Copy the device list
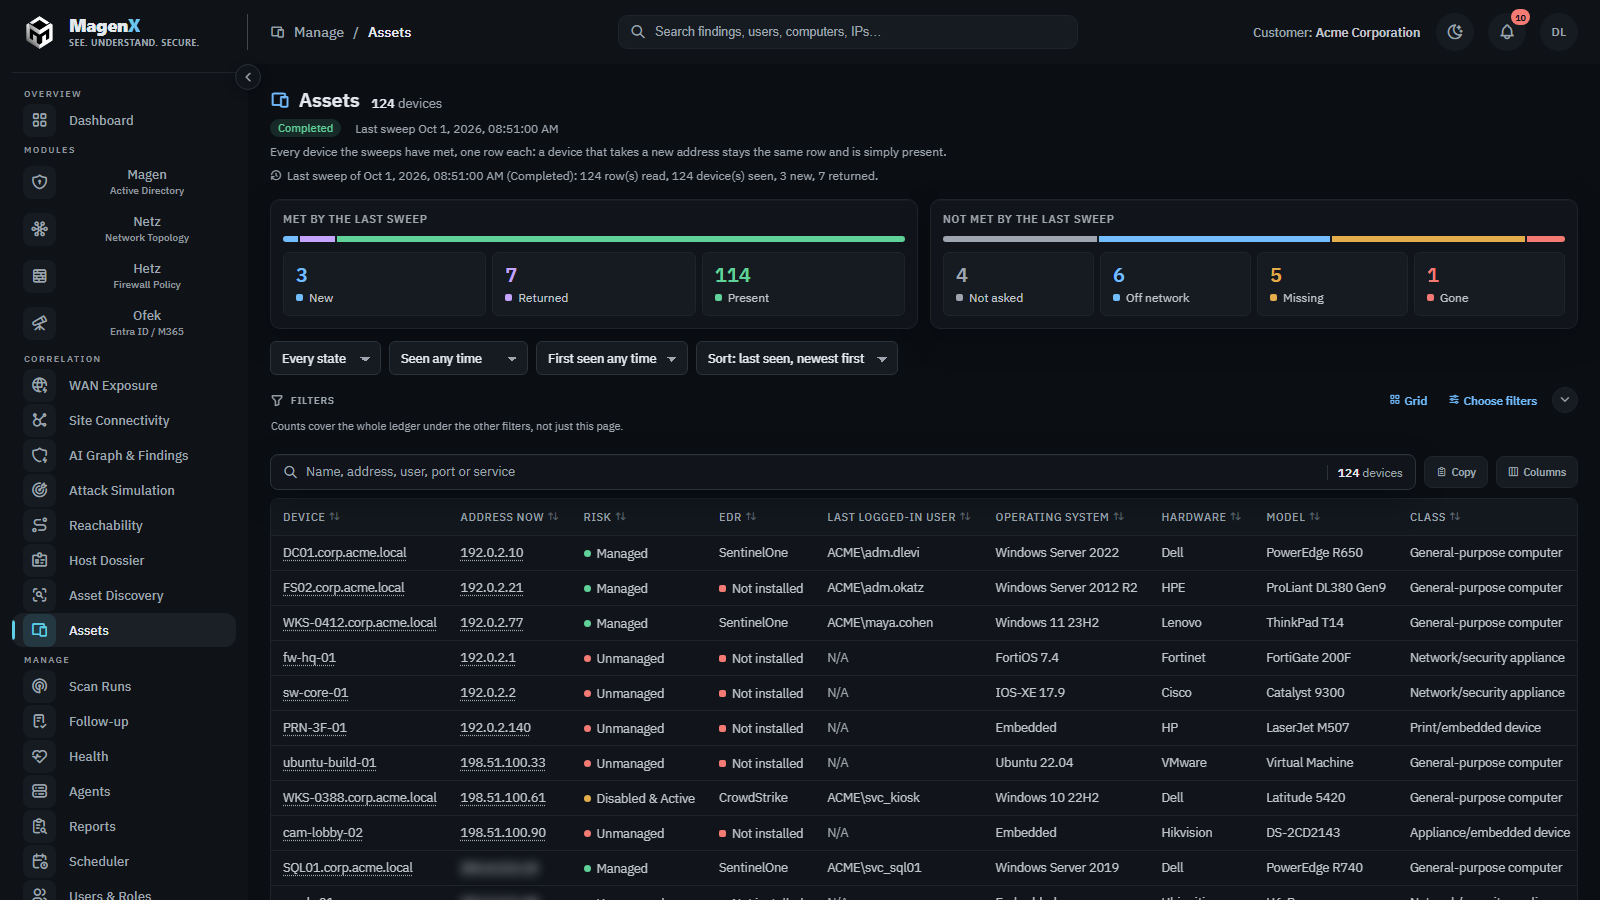The width and height of the screenshot is (1600, 900). coord(1456,472)
